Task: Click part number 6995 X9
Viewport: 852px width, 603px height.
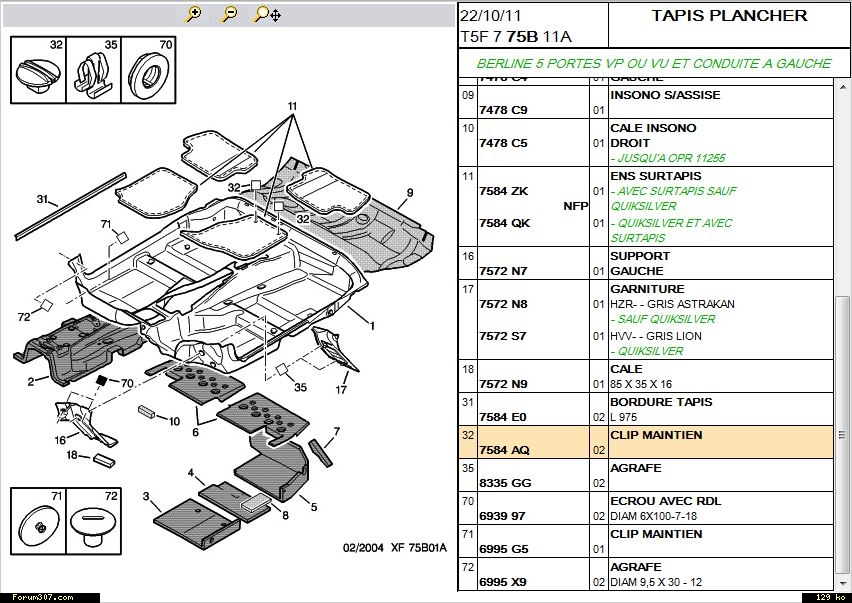Action: point(503,581)
